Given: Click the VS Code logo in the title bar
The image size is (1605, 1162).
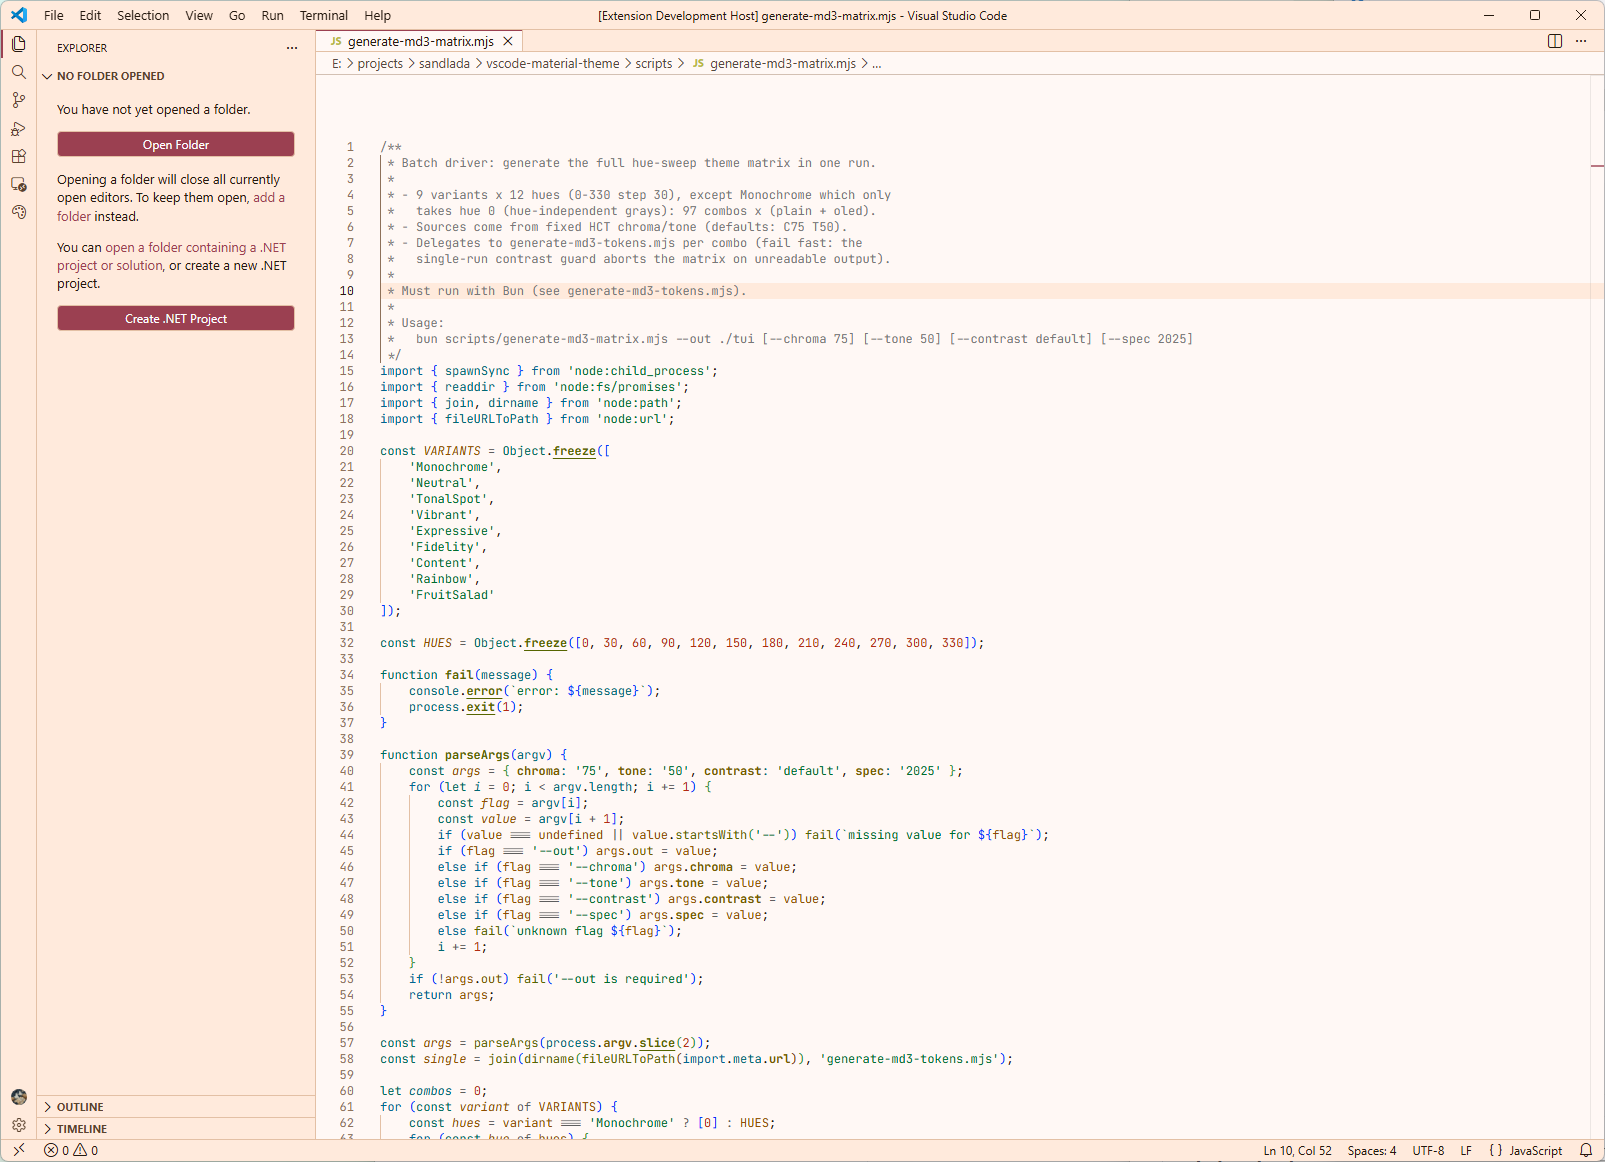Looking at the screenshot, I should click(x=19, y=15).
